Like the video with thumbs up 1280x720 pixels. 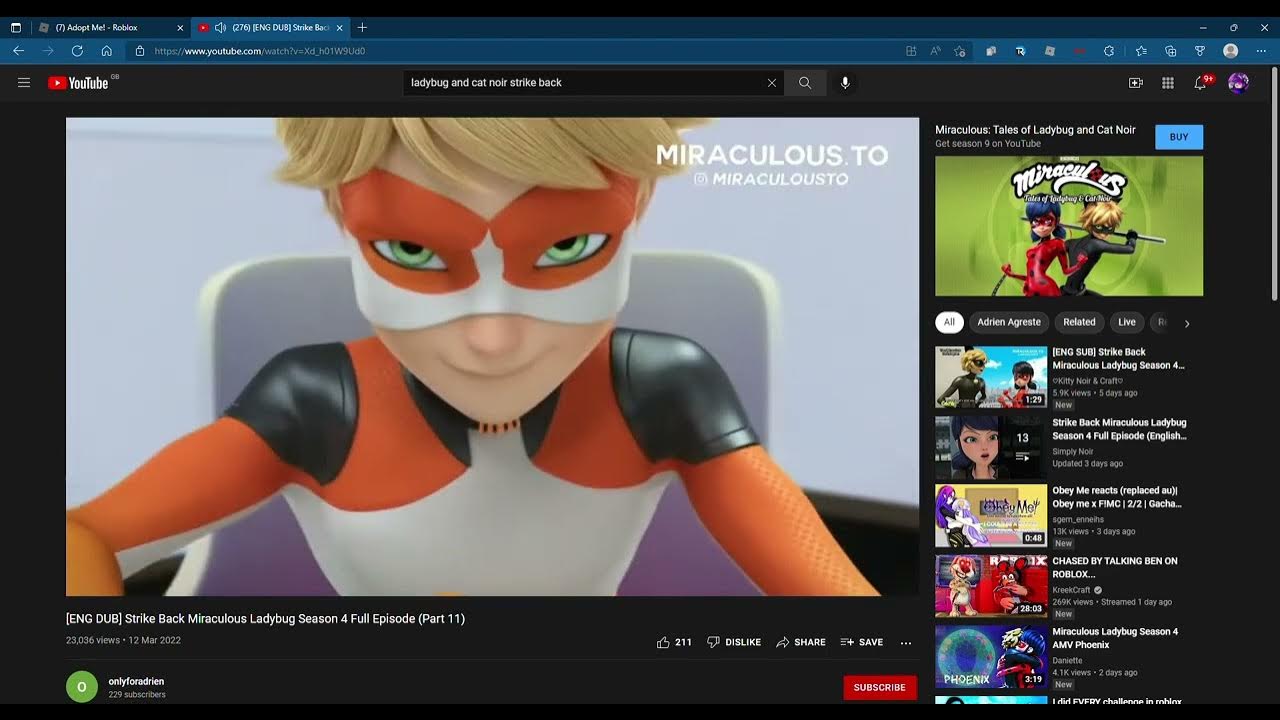click(674, 642)
